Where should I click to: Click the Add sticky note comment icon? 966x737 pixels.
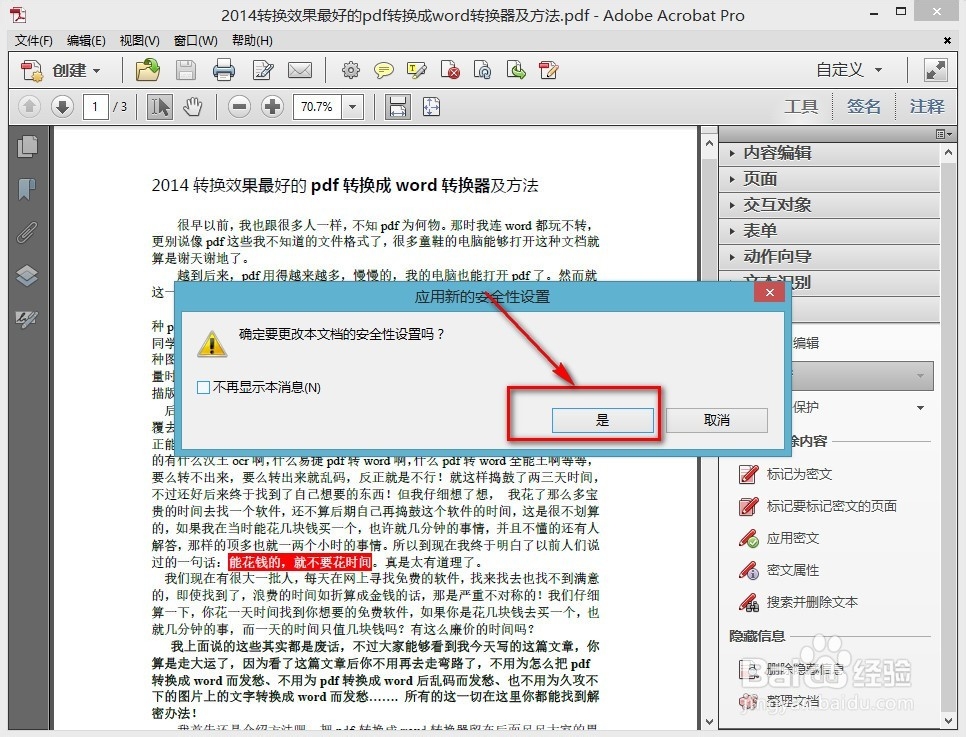383,70
